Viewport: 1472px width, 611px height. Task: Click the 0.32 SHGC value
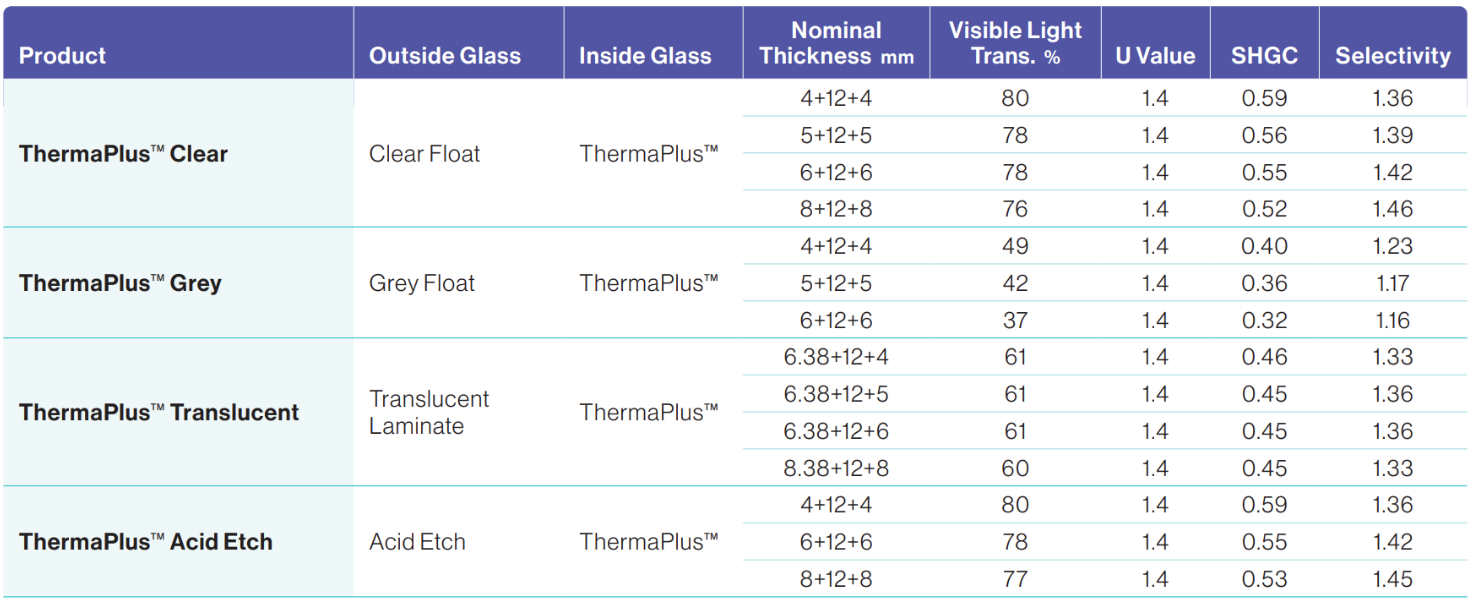tap(1264, 320)
